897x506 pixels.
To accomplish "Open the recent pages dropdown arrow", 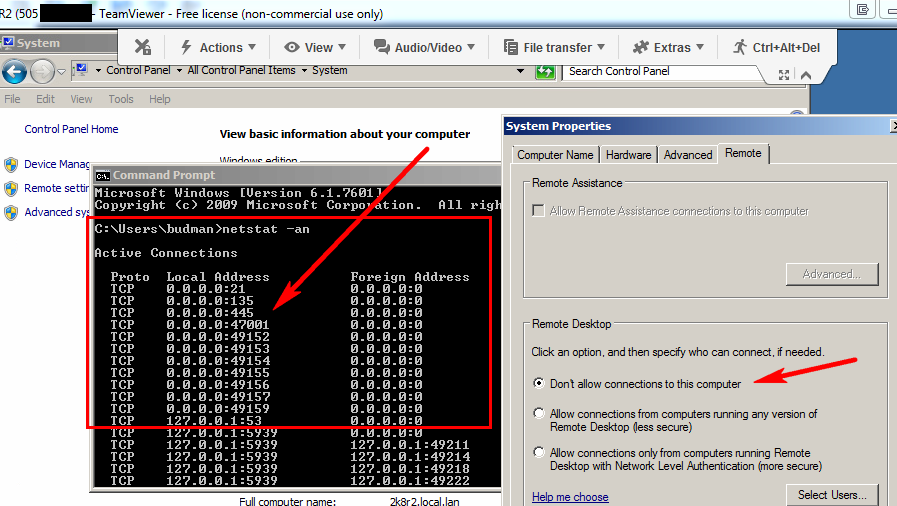I will click(x=61, y=72).
